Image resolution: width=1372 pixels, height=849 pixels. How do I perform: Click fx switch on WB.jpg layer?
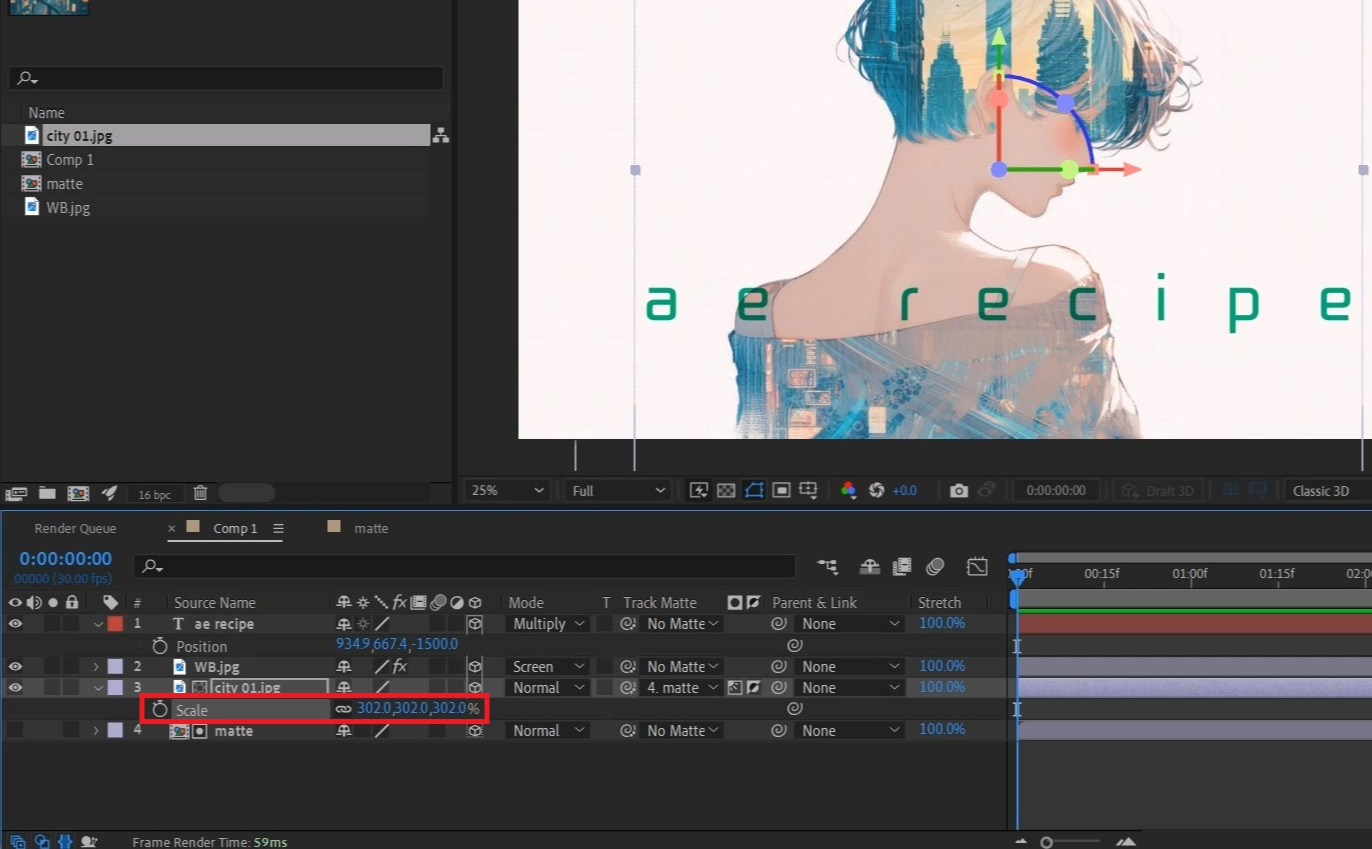tap(399, 667)
